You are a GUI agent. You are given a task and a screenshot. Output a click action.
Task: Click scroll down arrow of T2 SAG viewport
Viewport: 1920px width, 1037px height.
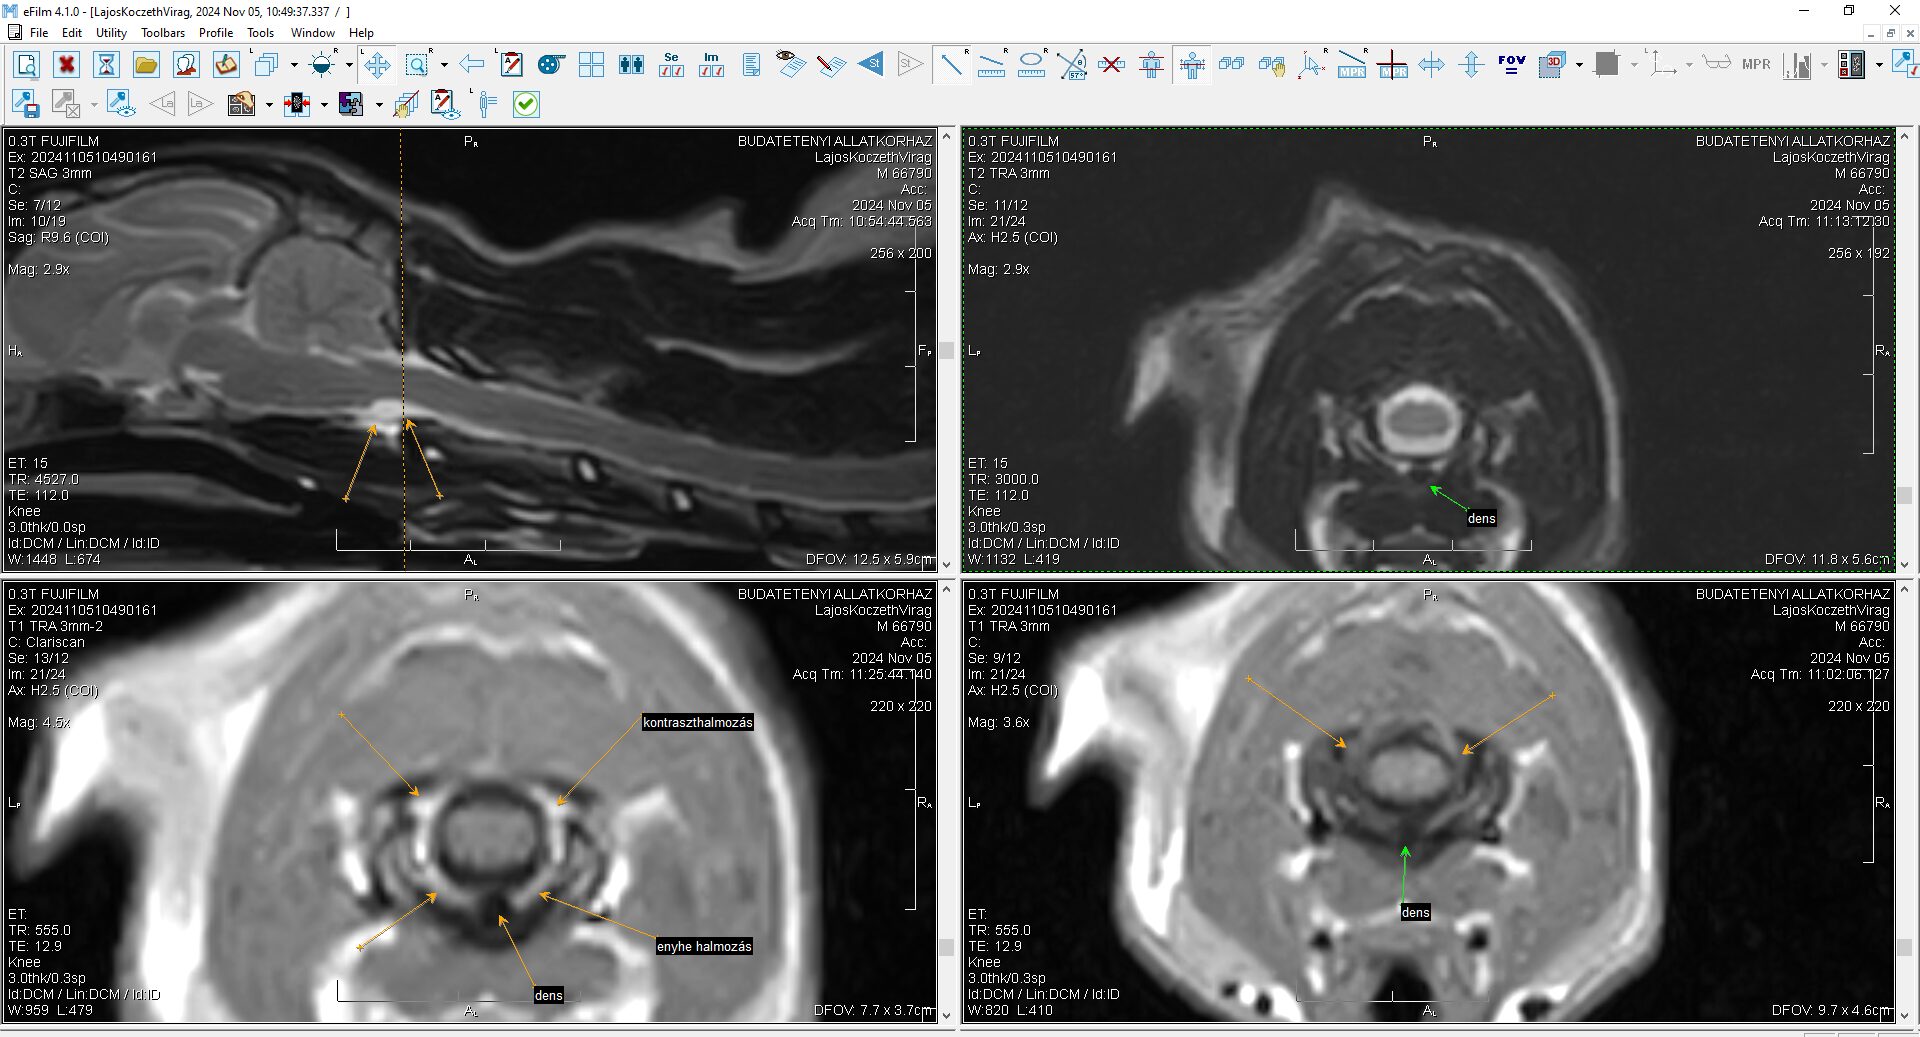(x=946, y=564)
